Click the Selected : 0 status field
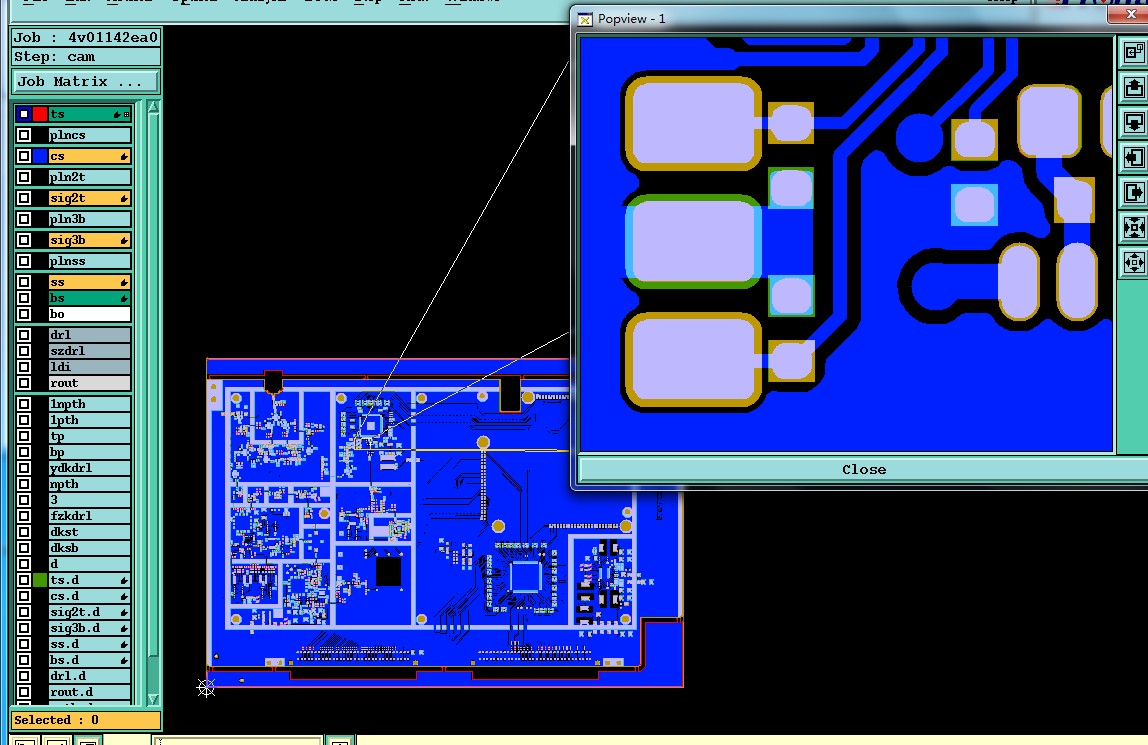 86,720
